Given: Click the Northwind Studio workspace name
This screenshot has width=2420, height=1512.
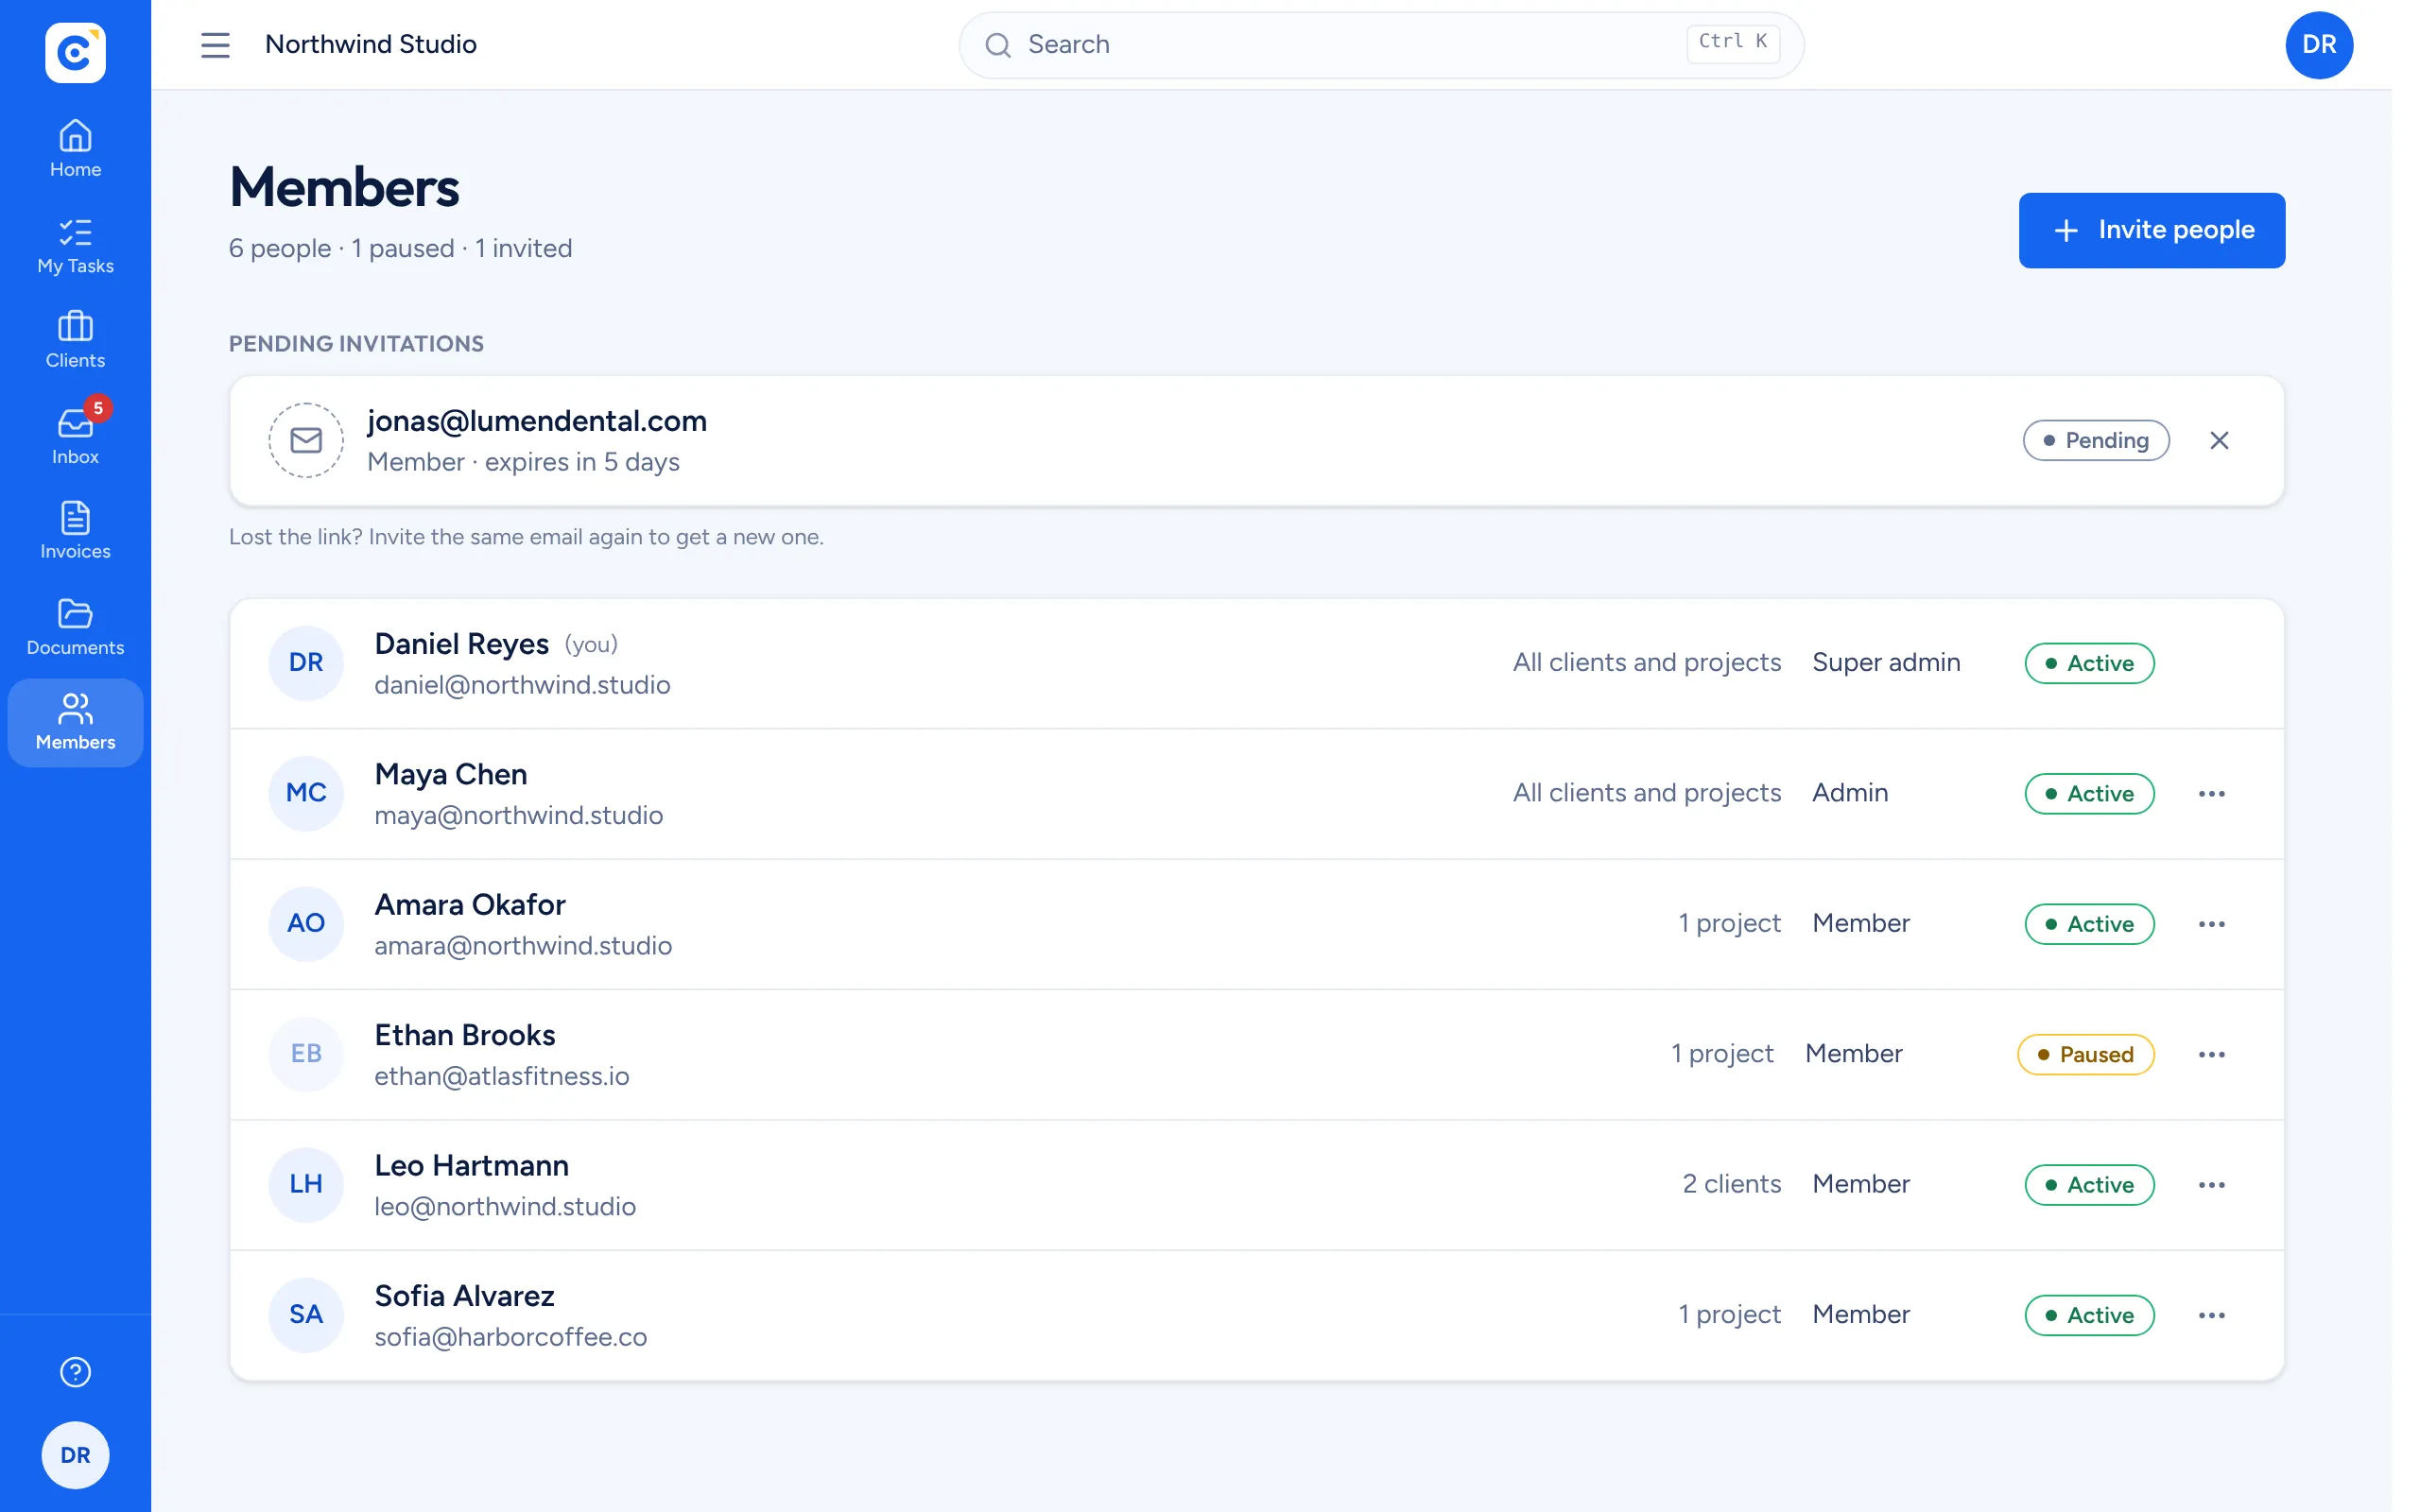Looking at the screenshot, I should 371,44.
